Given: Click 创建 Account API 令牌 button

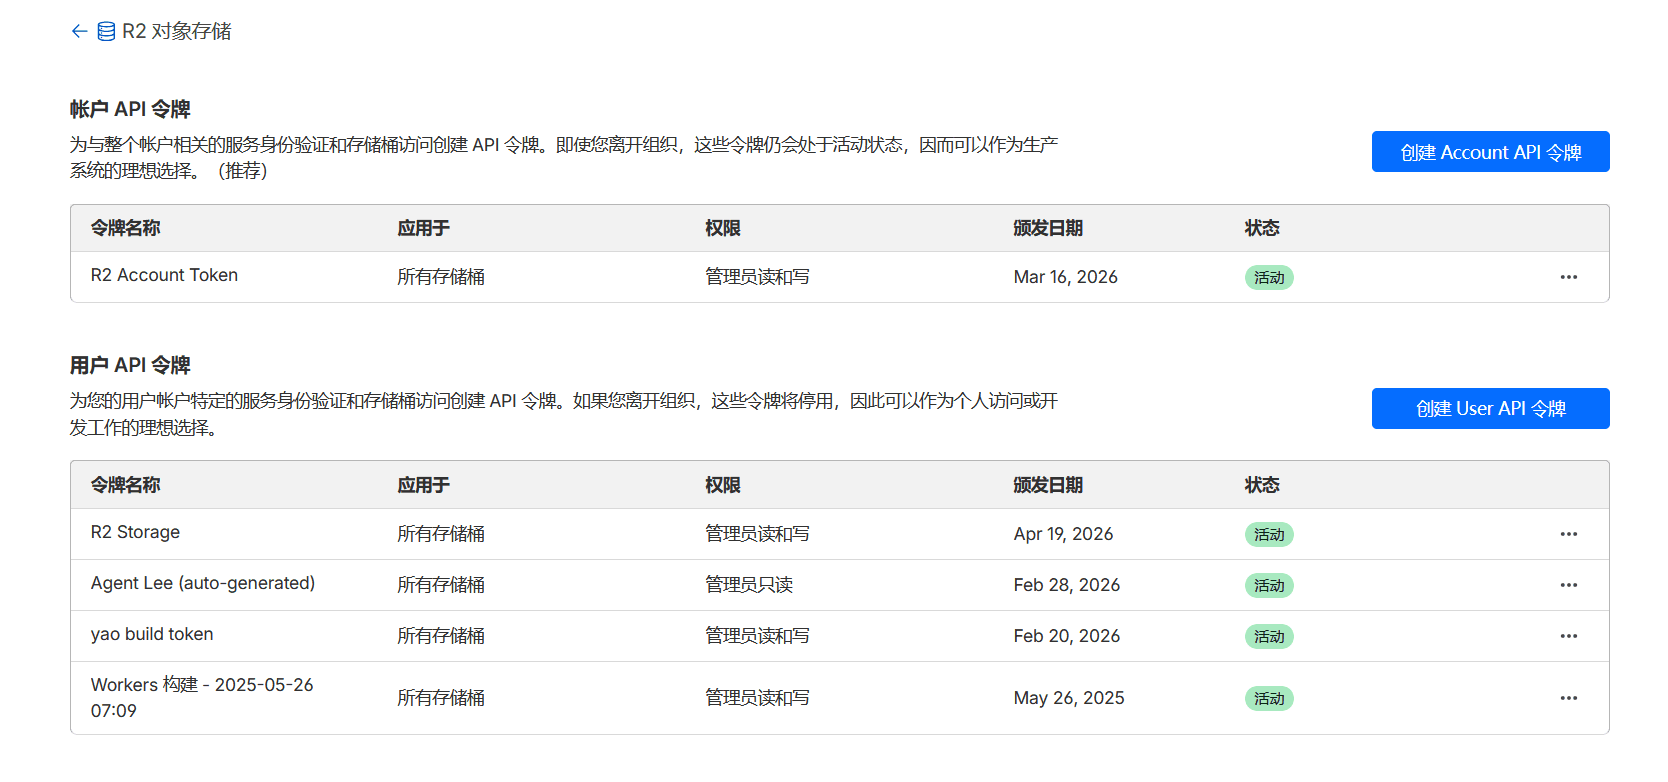Looking at the screenshot, I should tap(1490, 152).
